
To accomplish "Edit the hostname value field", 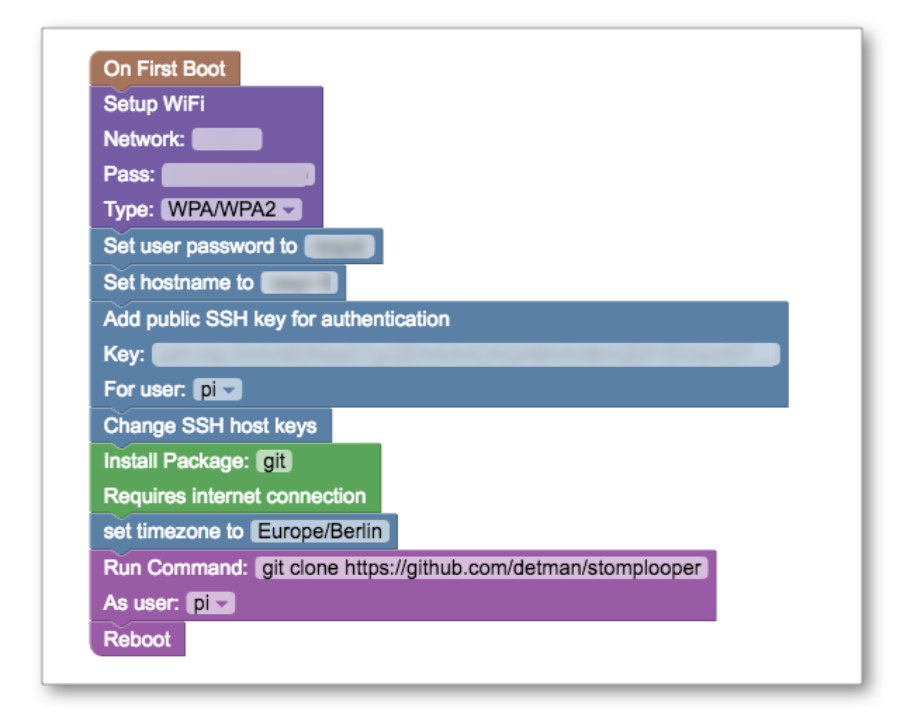I will click(296, 283).
